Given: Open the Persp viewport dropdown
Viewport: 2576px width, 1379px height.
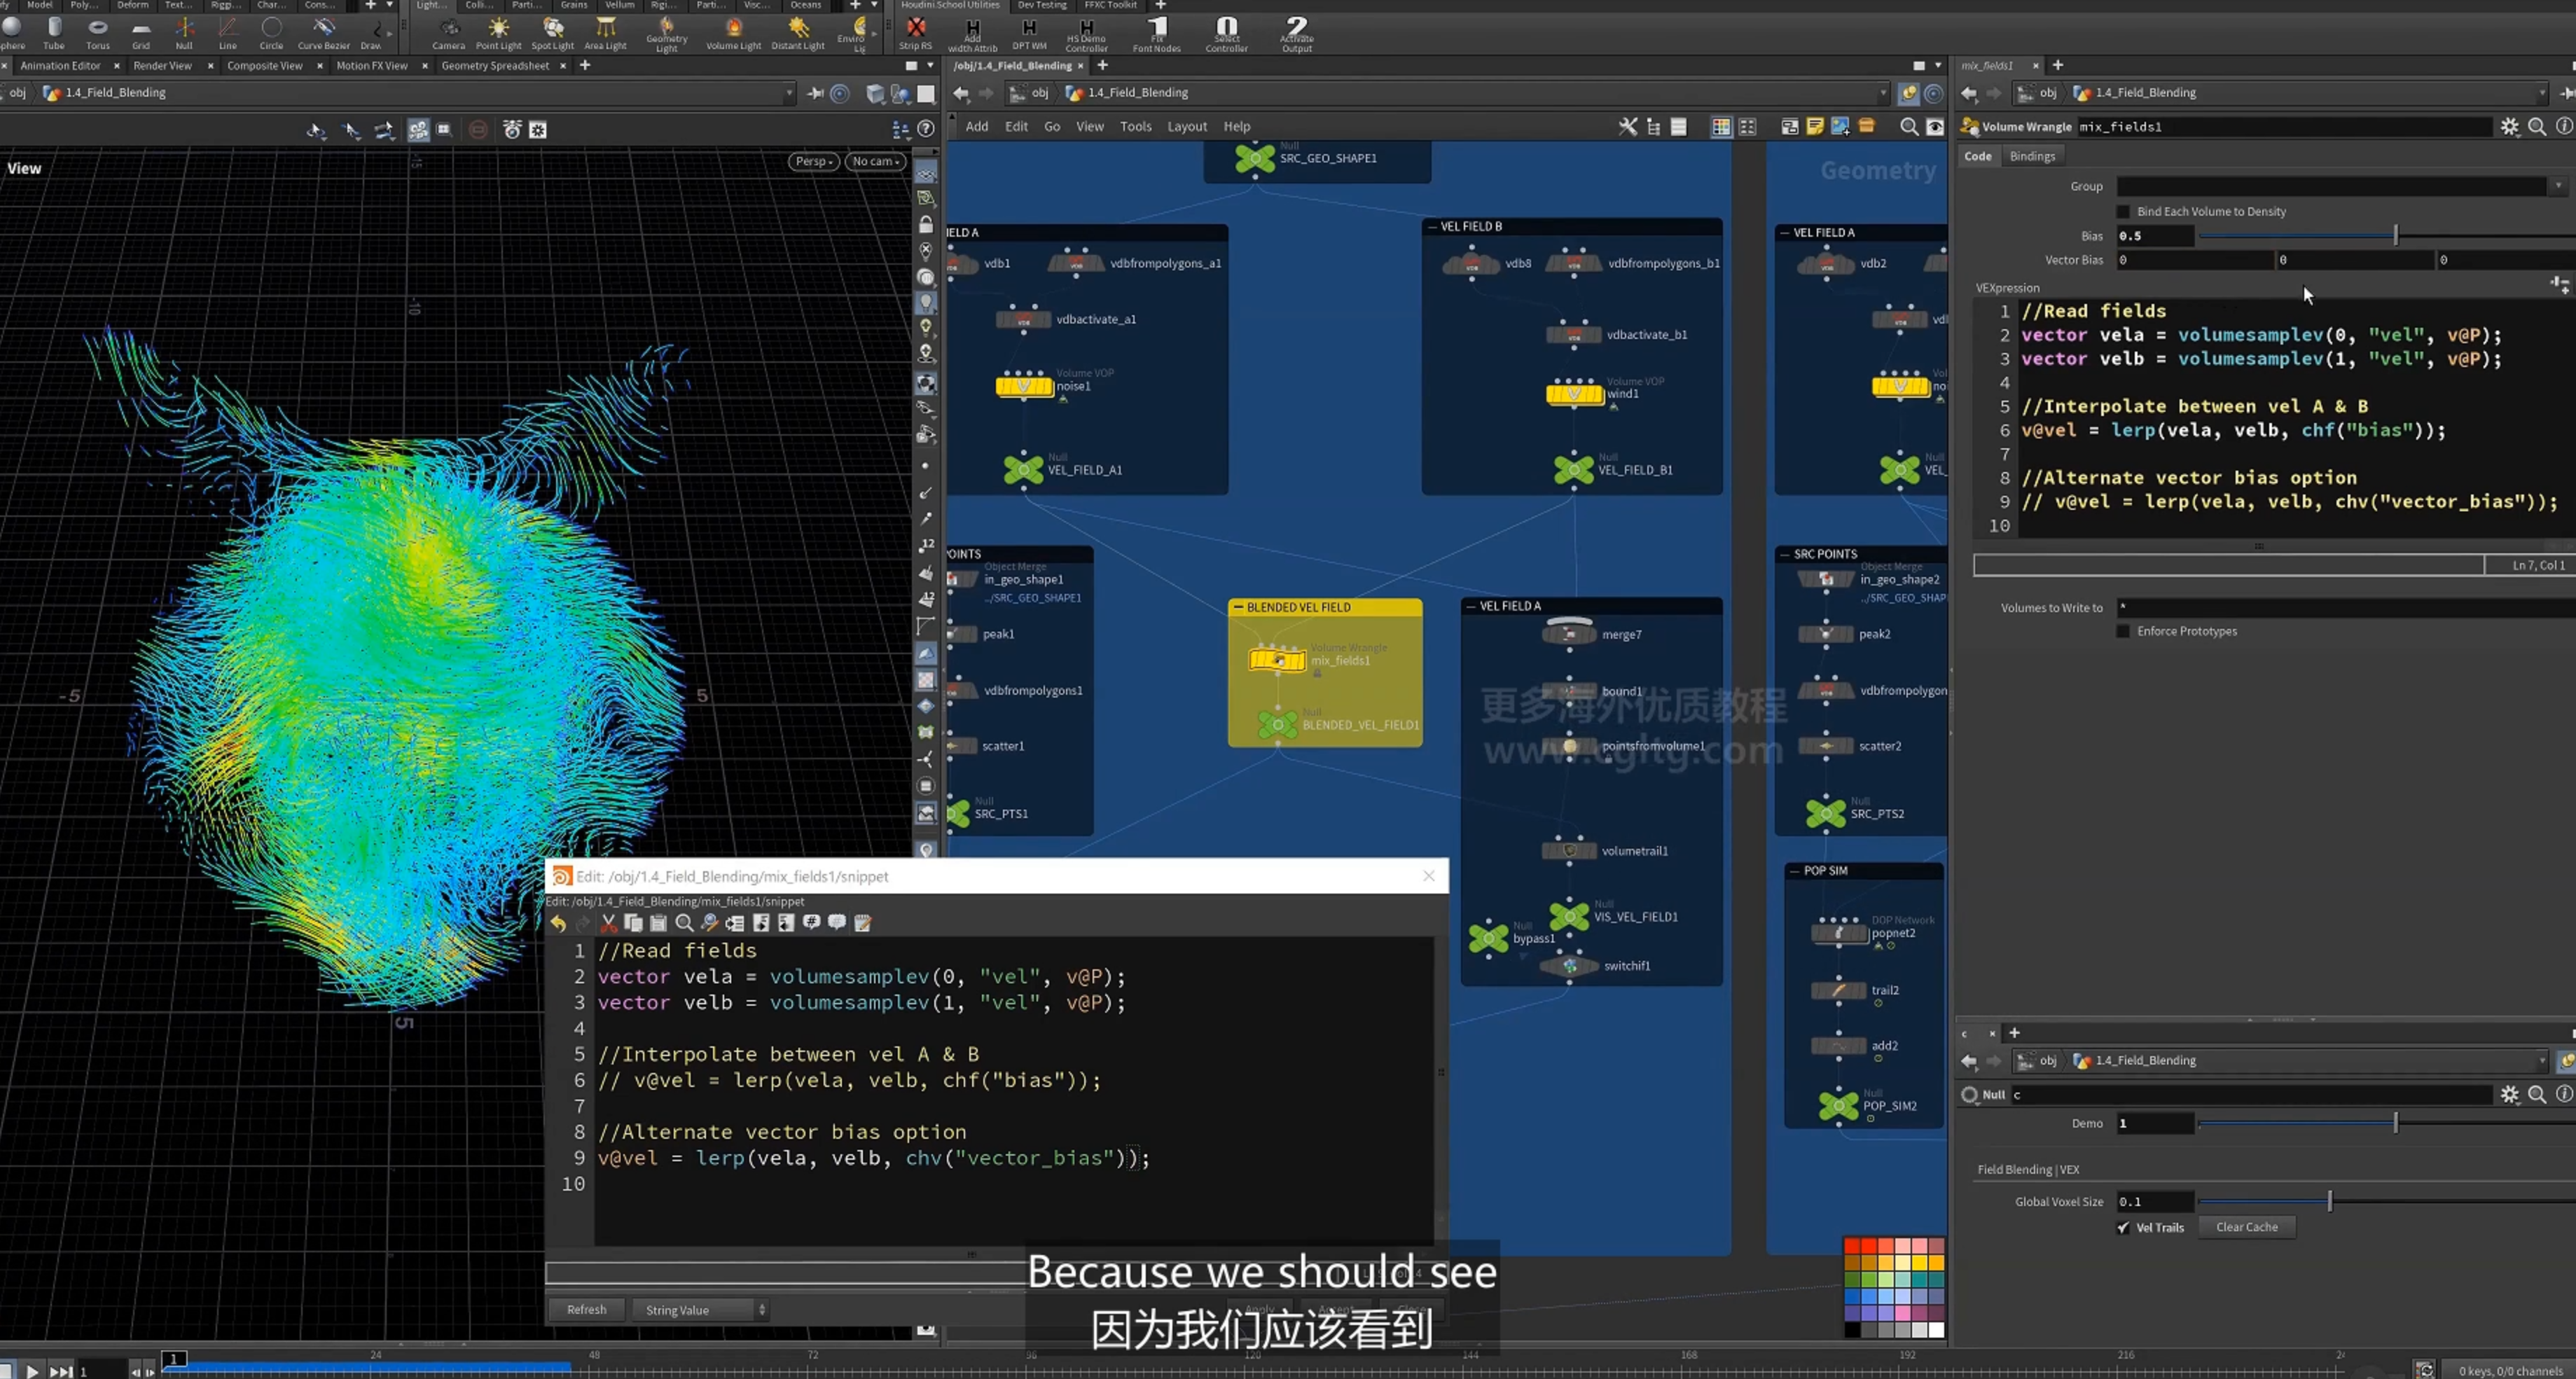Looking at the screenshot, I should click(x=814, y=161).
